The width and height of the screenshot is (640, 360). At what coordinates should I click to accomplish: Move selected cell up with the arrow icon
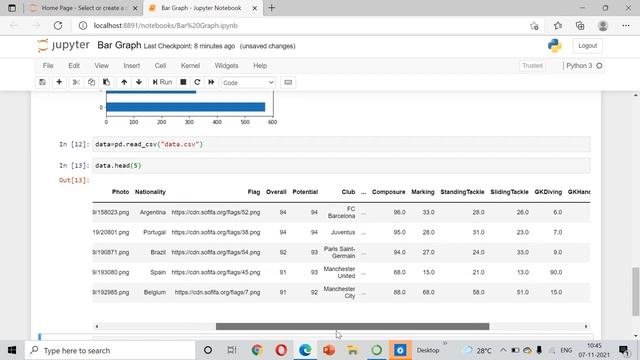point(124,82)
